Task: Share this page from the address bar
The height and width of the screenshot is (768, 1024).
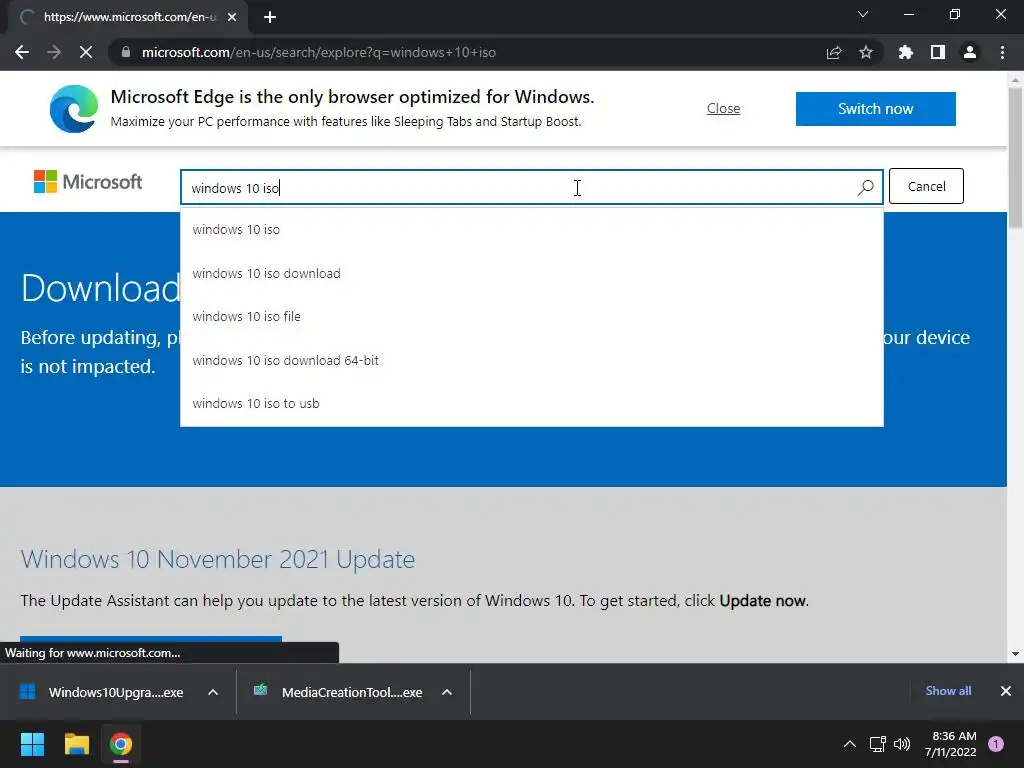Action: click(x=834, y=52)
